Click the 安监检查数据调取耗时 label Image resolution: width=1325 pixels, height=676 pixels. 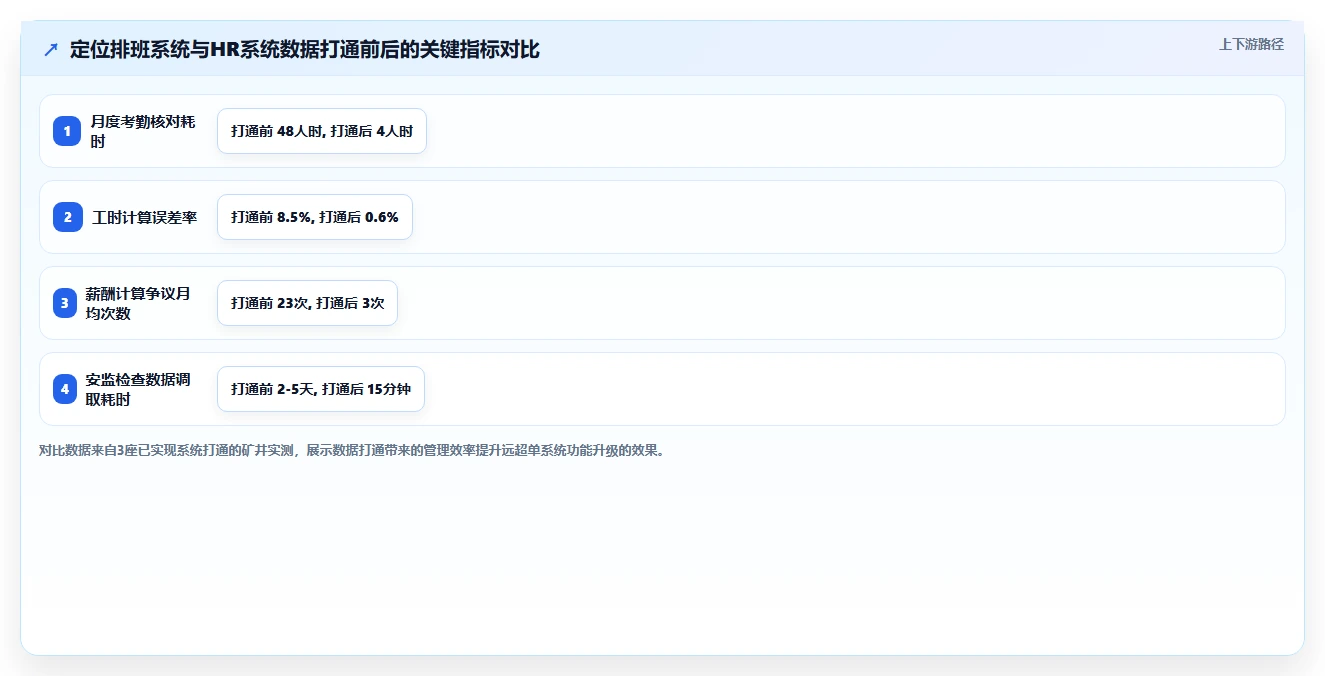pos(138,389)
